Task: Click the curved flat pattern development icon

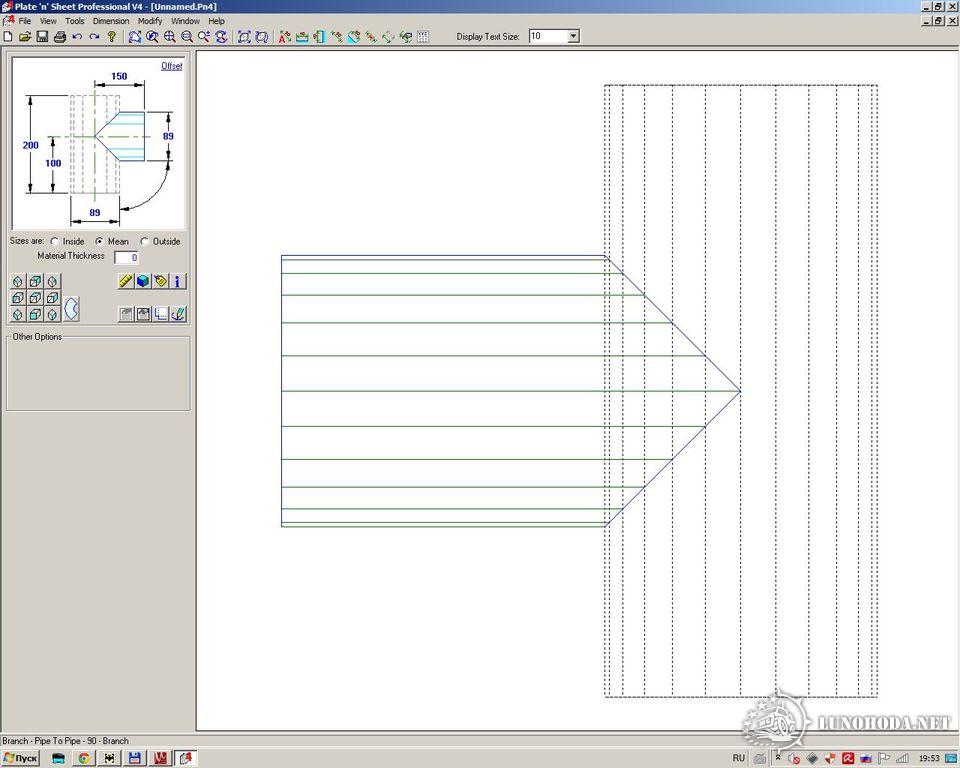Action: pos(72,309)
